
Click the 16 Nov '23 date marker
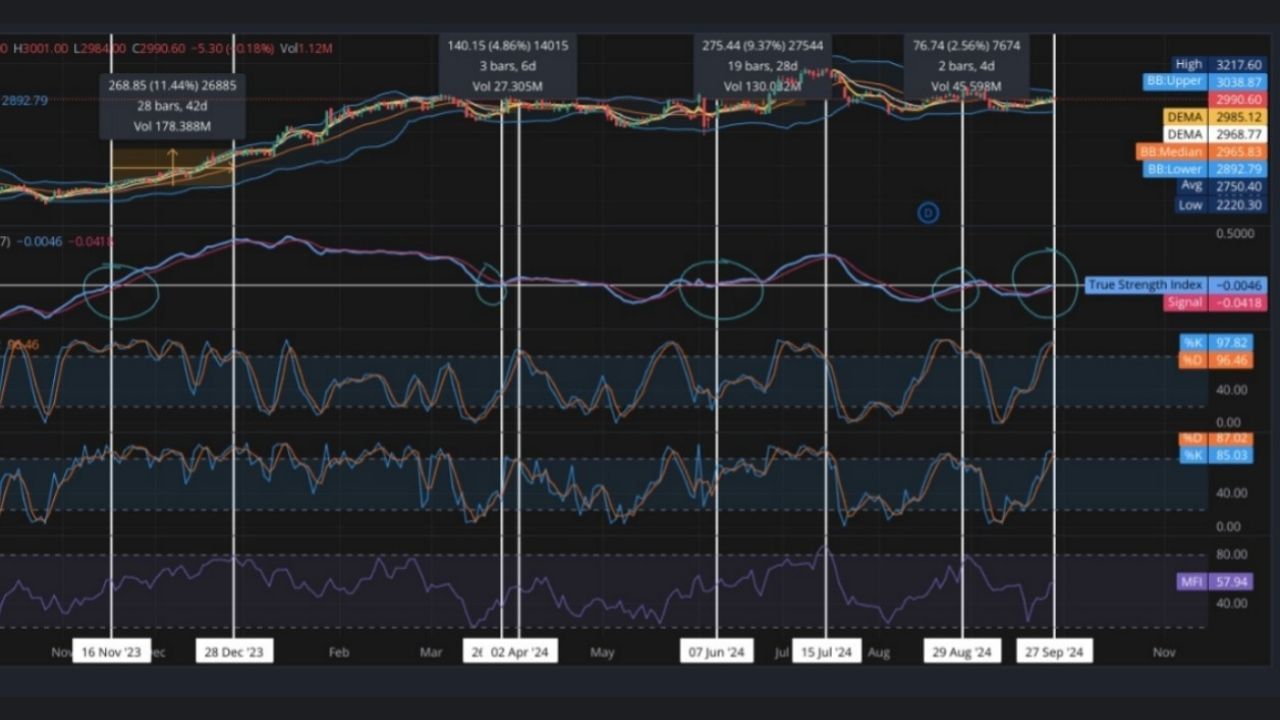(x=112, y=652)
